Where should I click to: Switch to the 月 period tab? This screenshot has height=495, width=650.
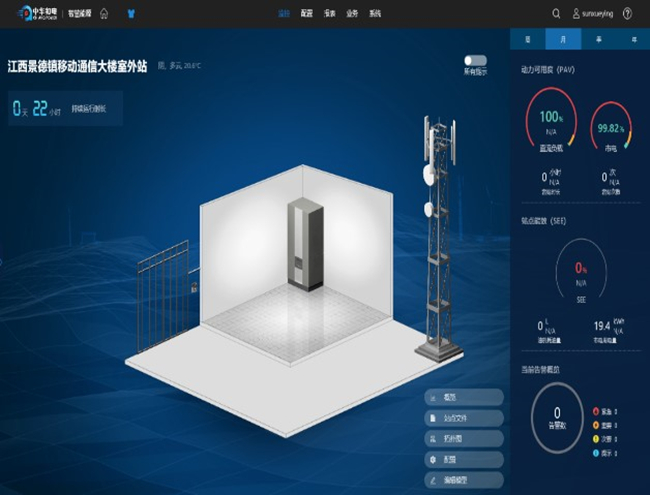563,39
